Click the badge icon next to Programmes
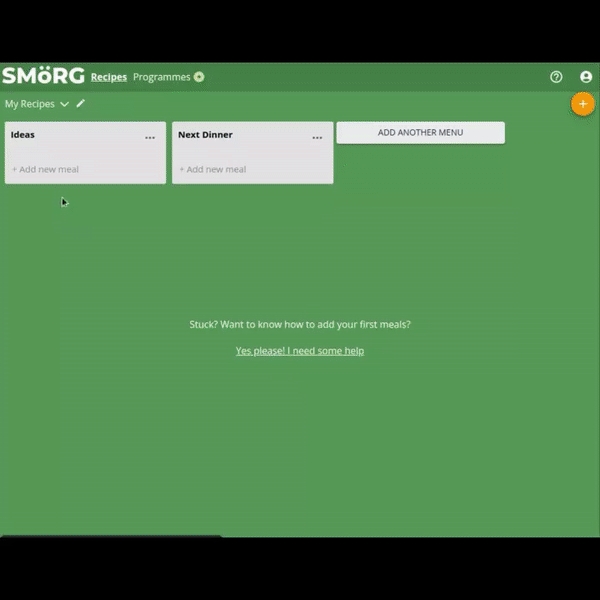This screenshot has width=600, height=600. [199, 77]
